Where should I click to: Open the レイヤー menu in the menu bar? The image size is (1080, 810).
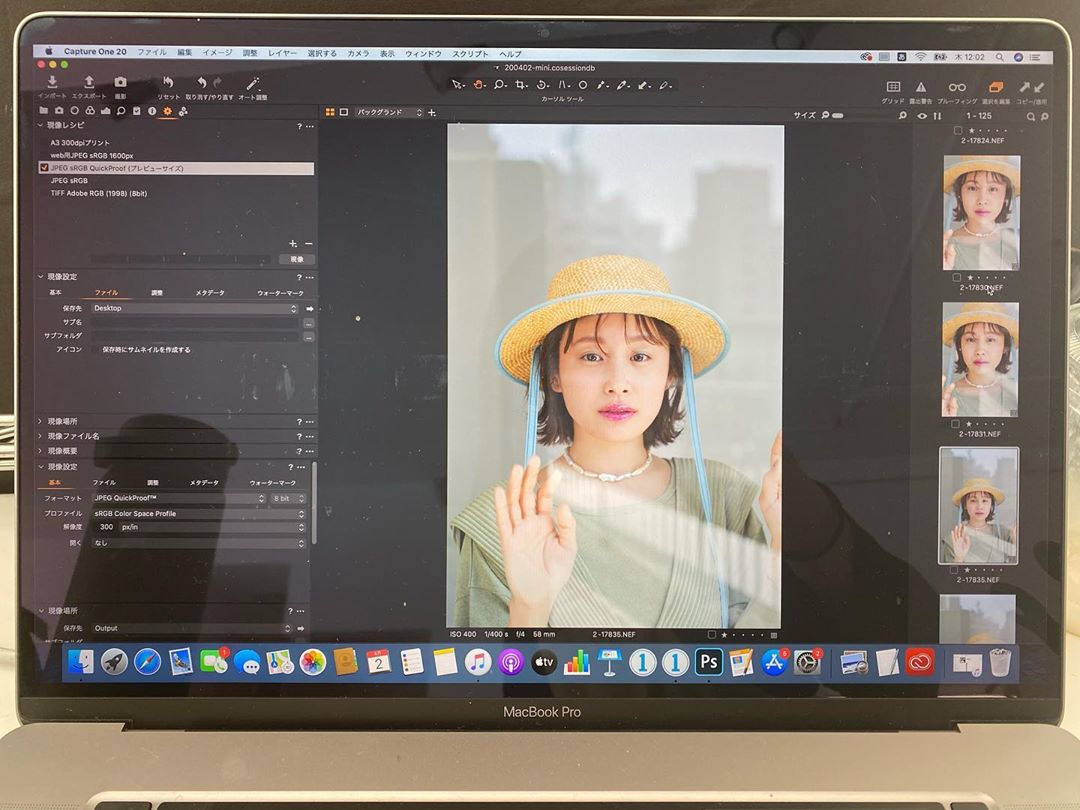283,53
